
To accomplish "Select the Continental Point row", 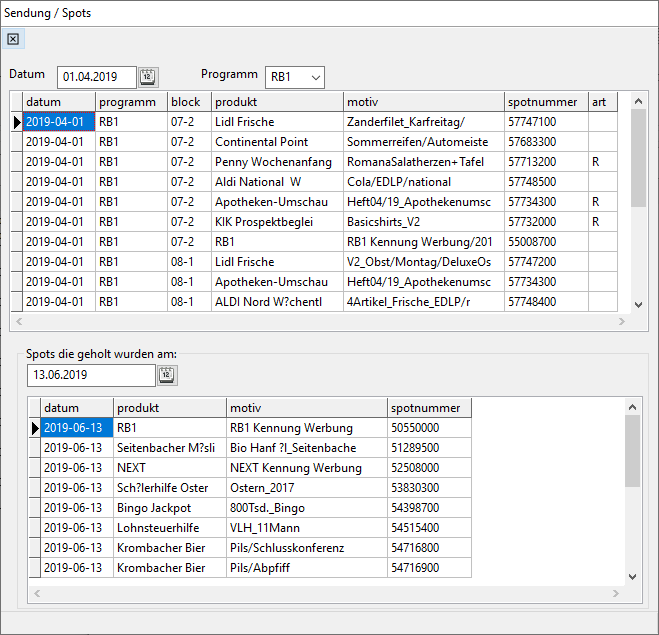I will click(261, 142).
